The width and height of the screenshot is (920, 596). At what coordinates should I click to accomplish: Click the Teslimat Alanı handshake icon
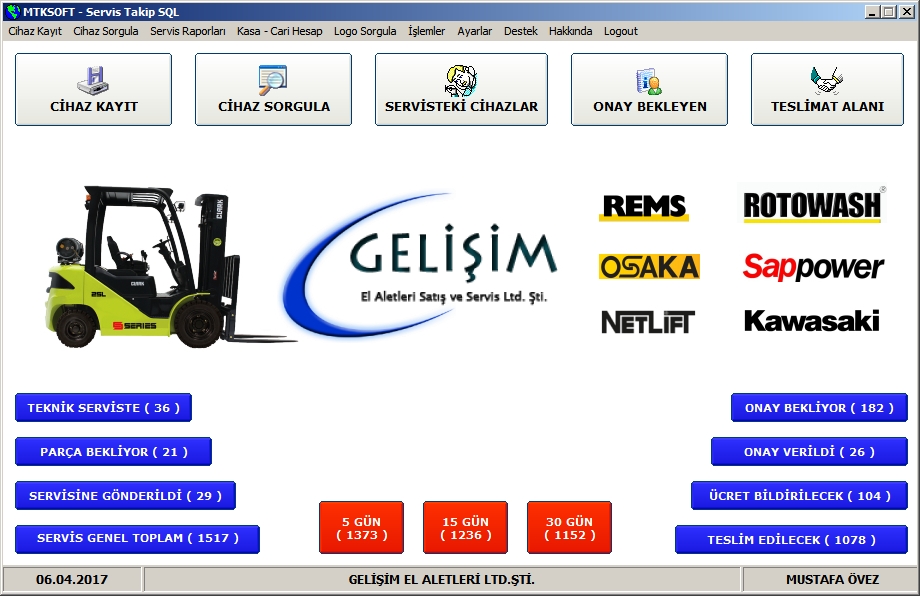(x=827, y=79)
